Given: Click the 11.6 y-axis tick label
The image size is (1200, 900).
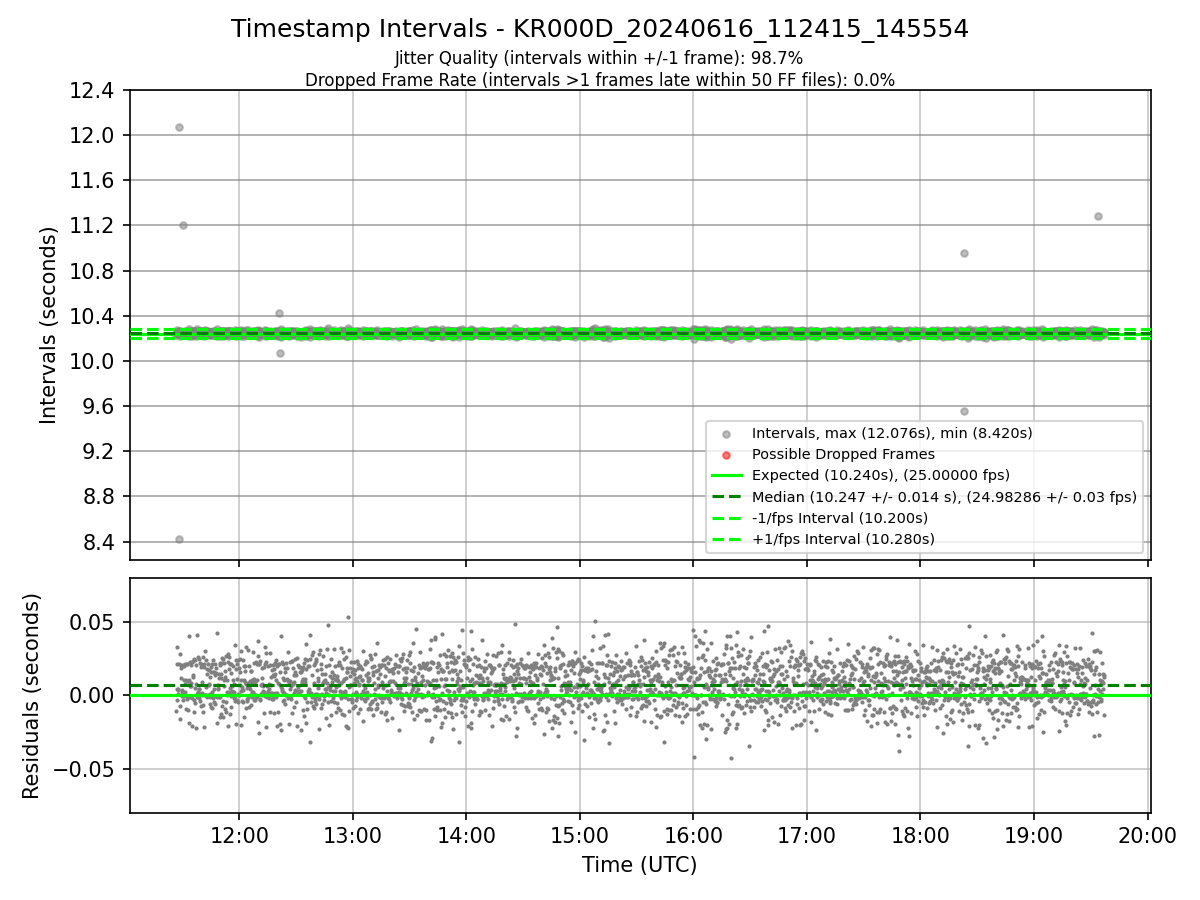Looking at the screenshot, I should [x=94, y=181].
